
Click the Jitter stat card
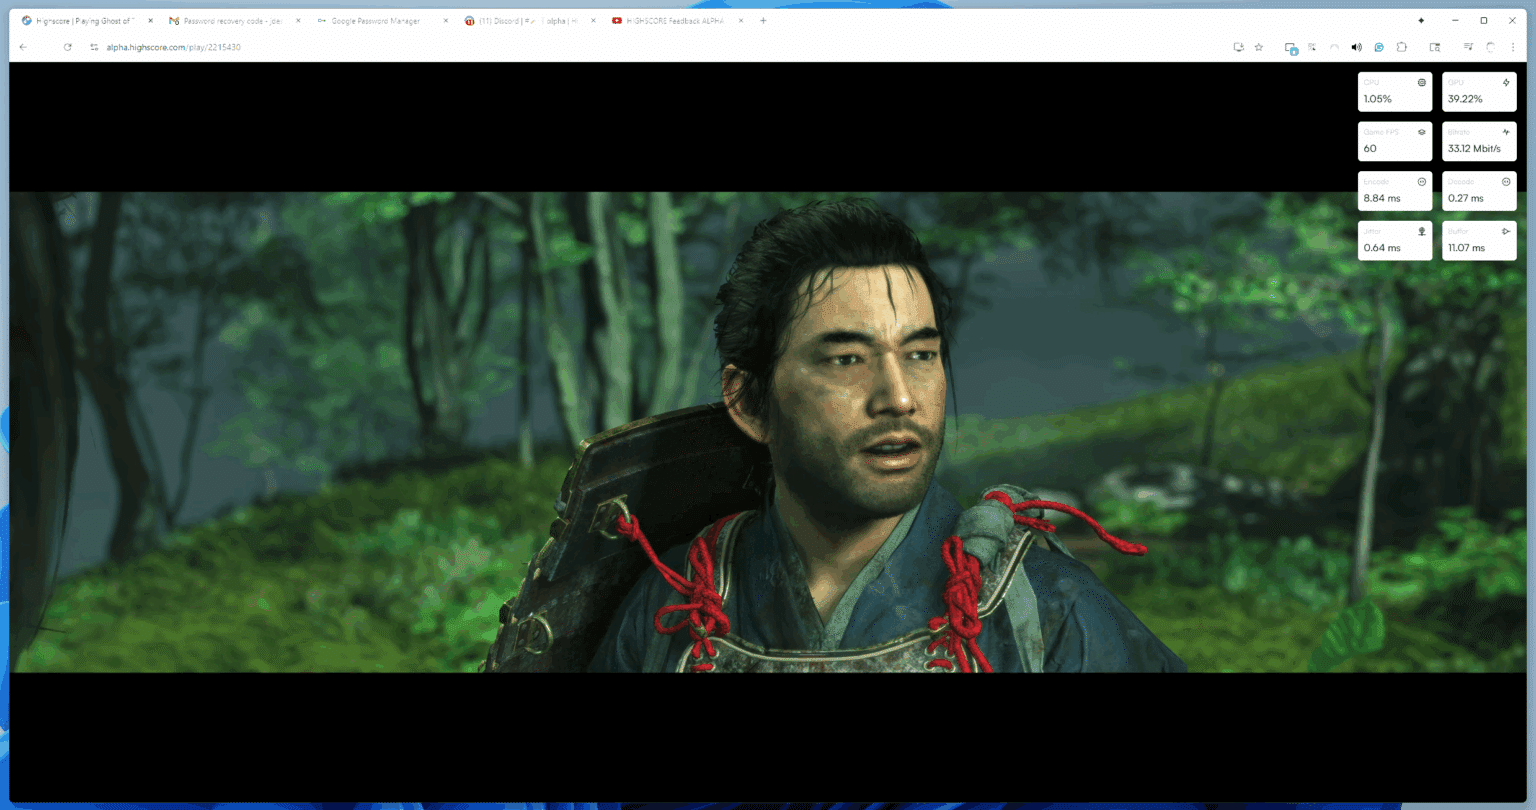coord(1394,240)
